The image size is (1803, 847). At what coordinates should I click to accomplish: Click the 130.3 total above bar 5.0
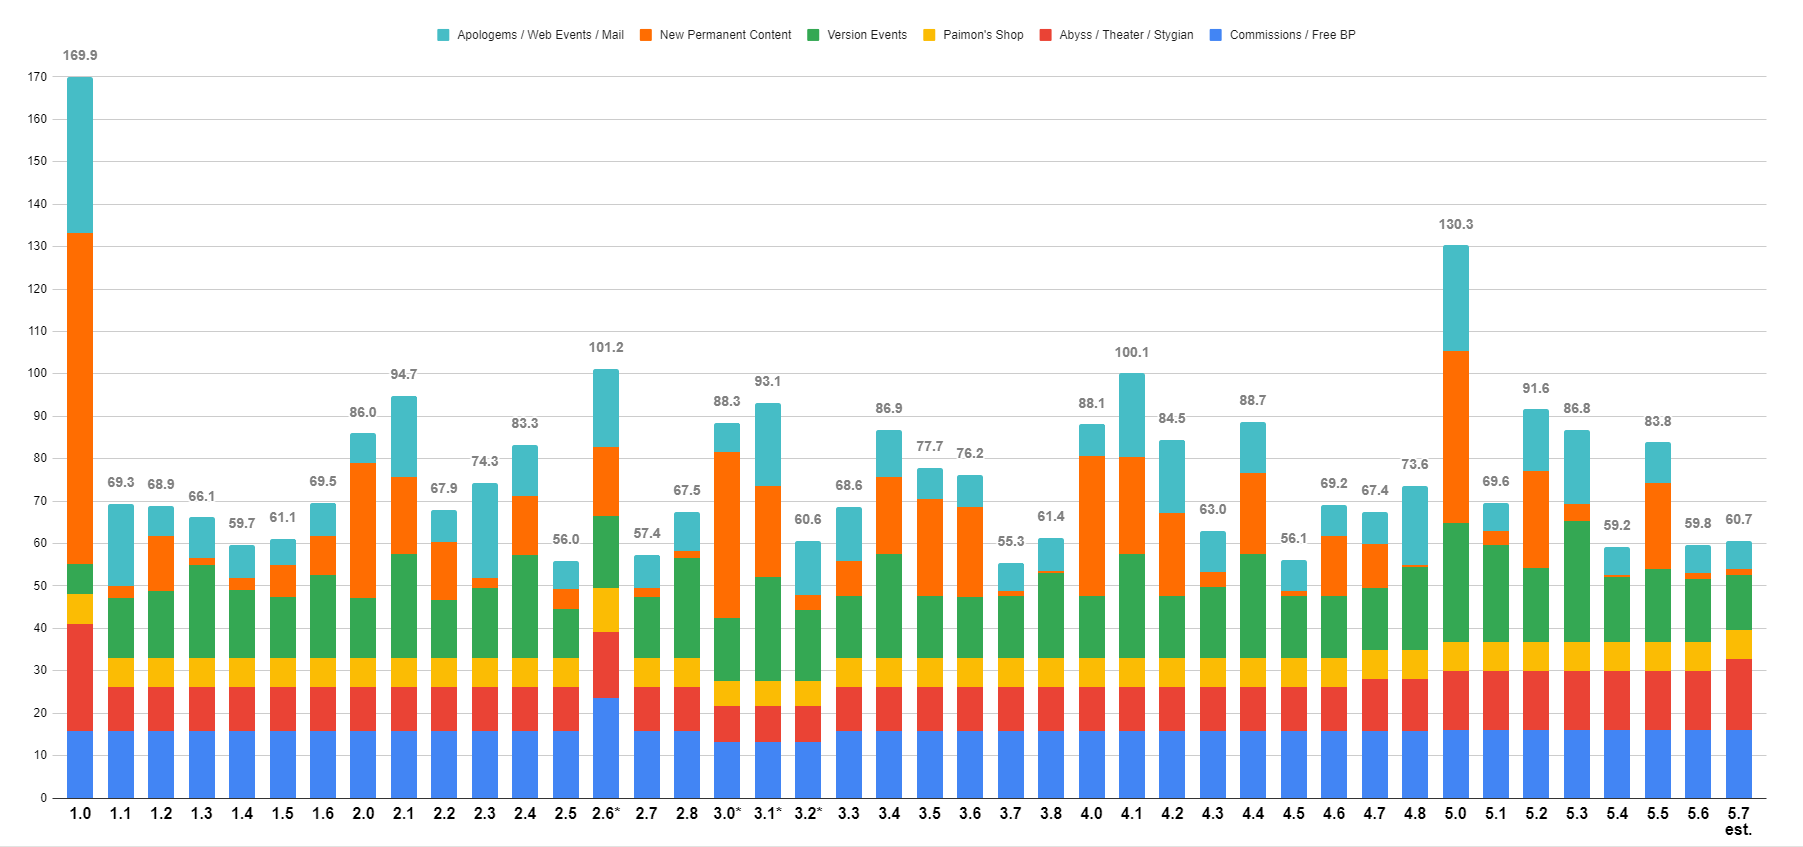[1455, 225]
